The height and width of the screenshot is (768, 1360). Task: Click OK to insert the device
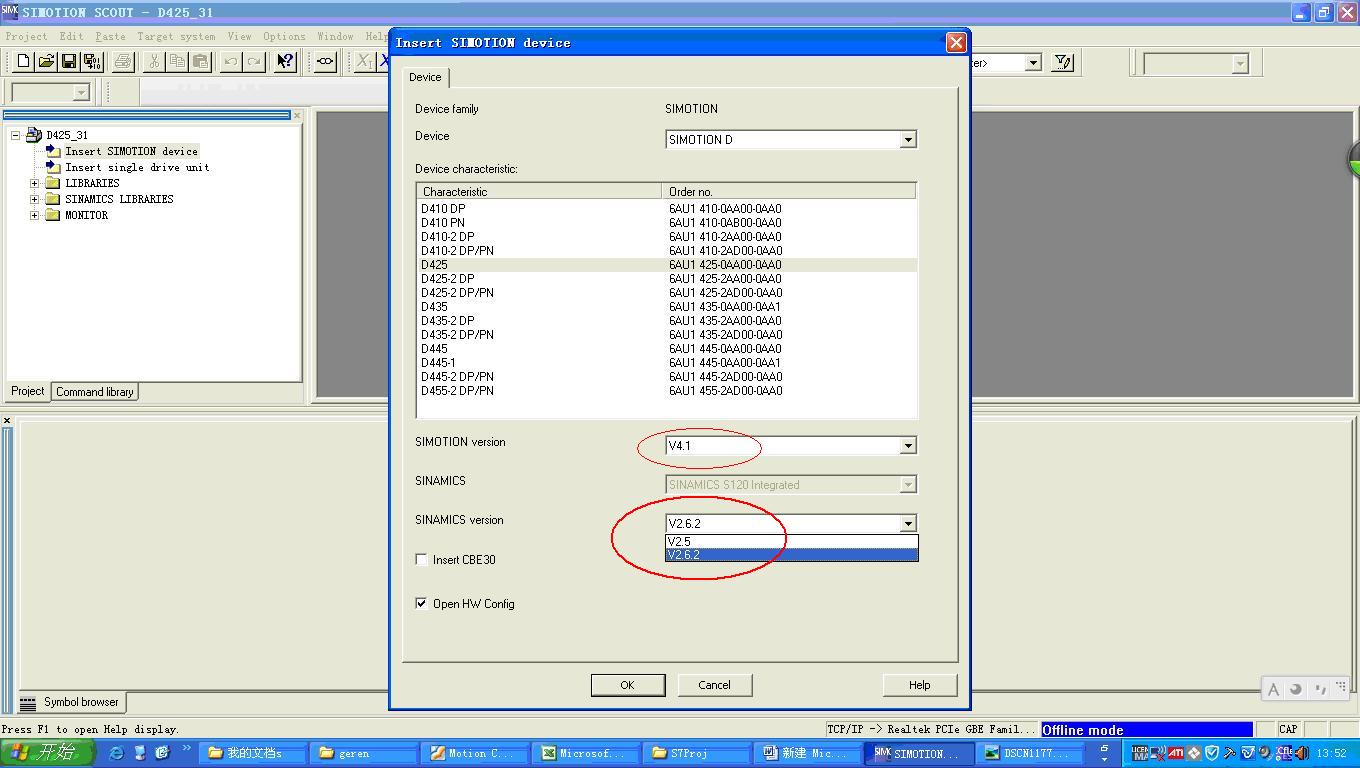click(x=627, y=685)
